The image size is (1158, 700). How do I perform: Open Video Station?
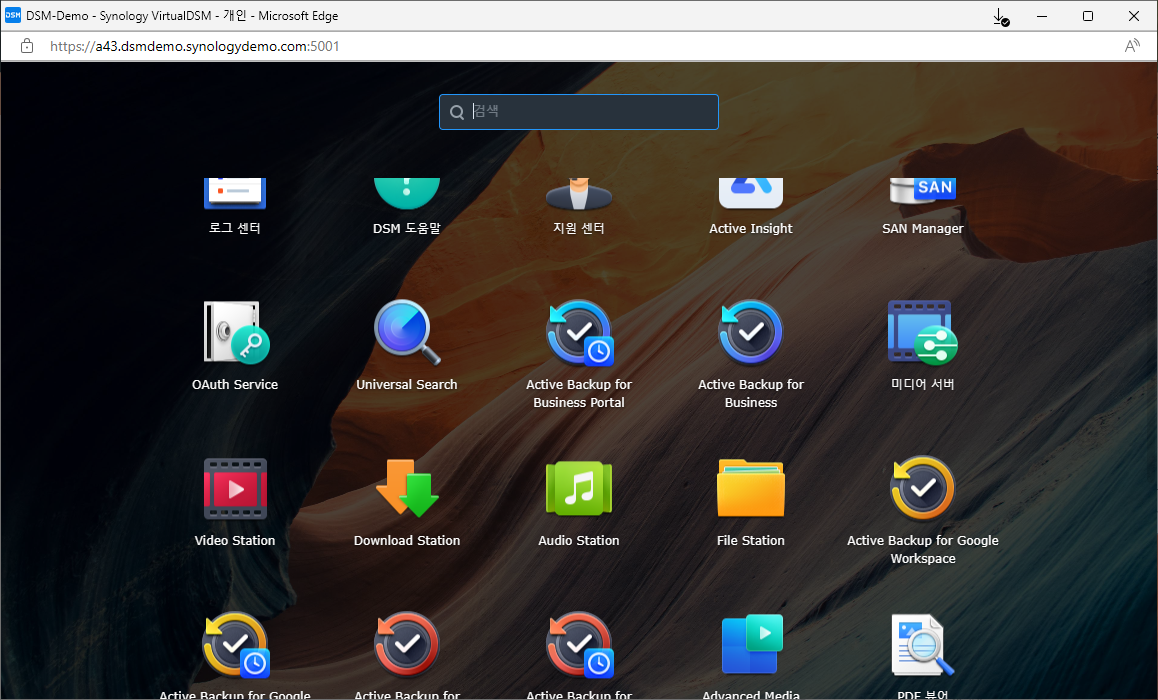pos(235,489)
